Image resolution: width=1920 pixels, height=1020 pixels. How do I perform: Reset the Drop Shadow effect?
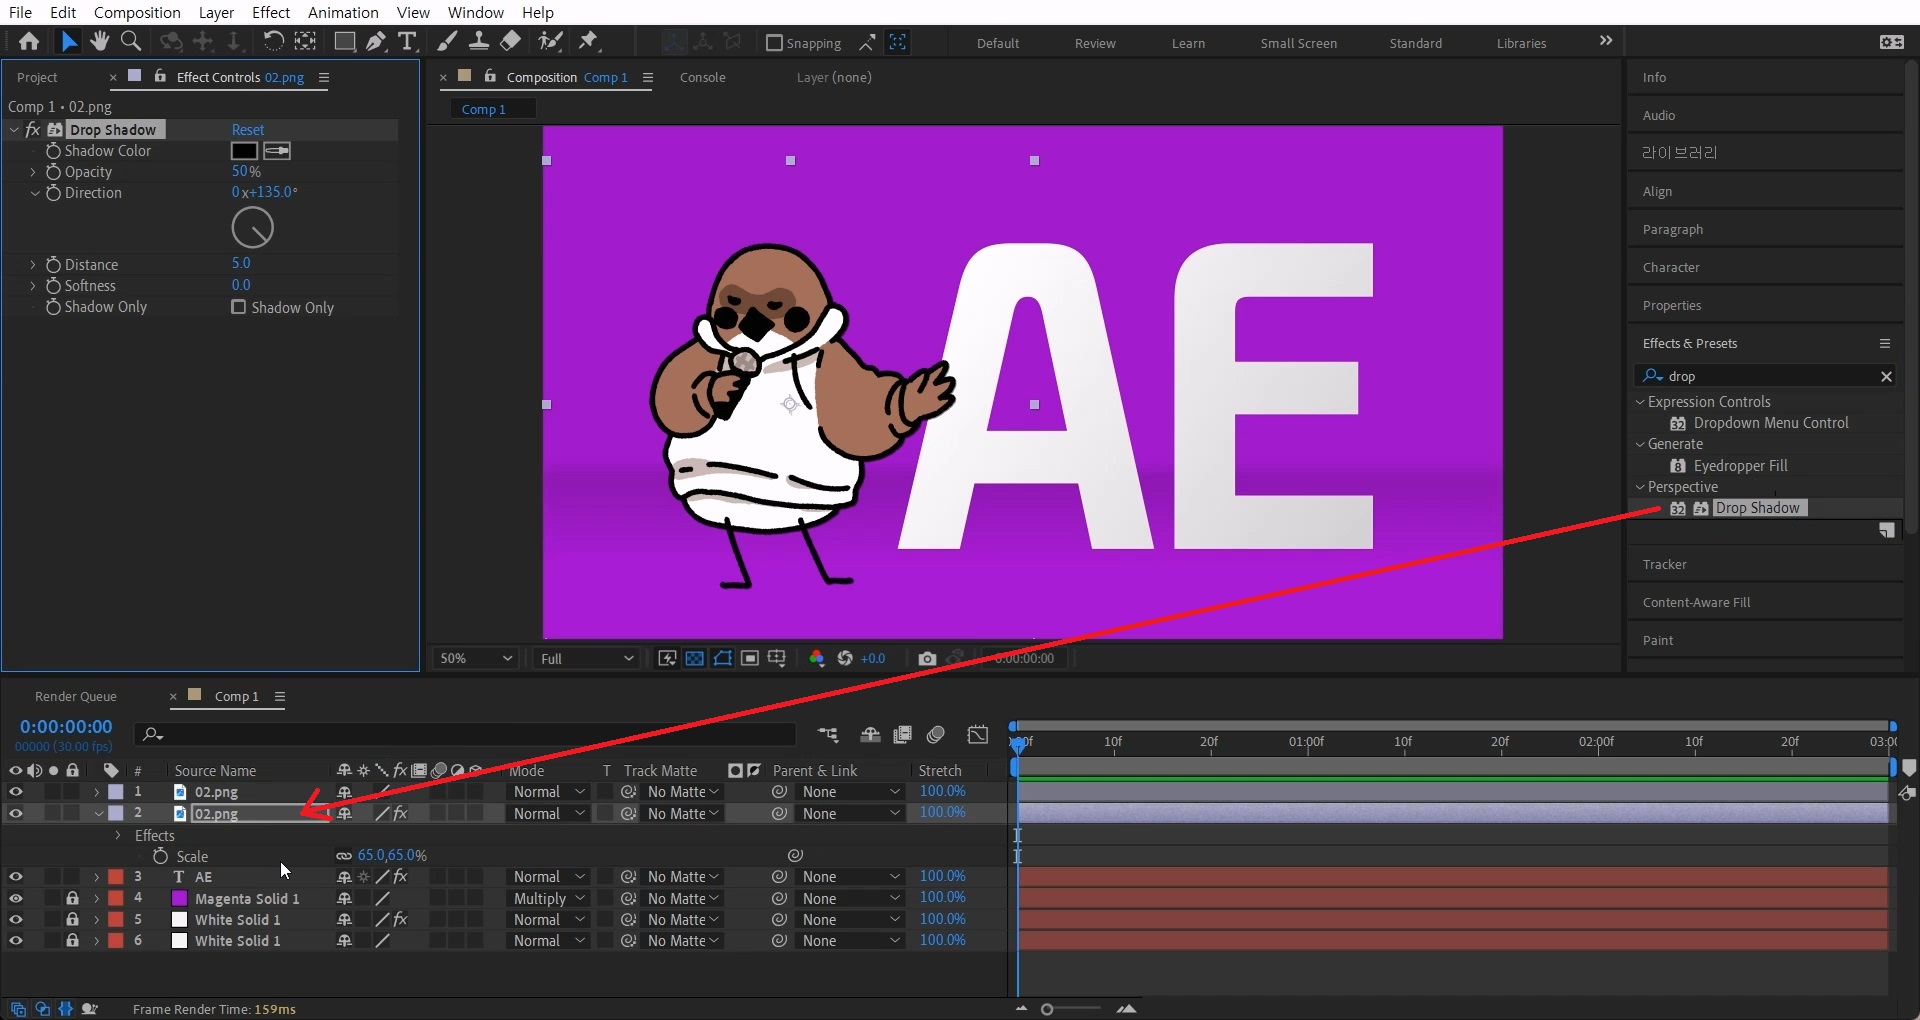[248, 130]
